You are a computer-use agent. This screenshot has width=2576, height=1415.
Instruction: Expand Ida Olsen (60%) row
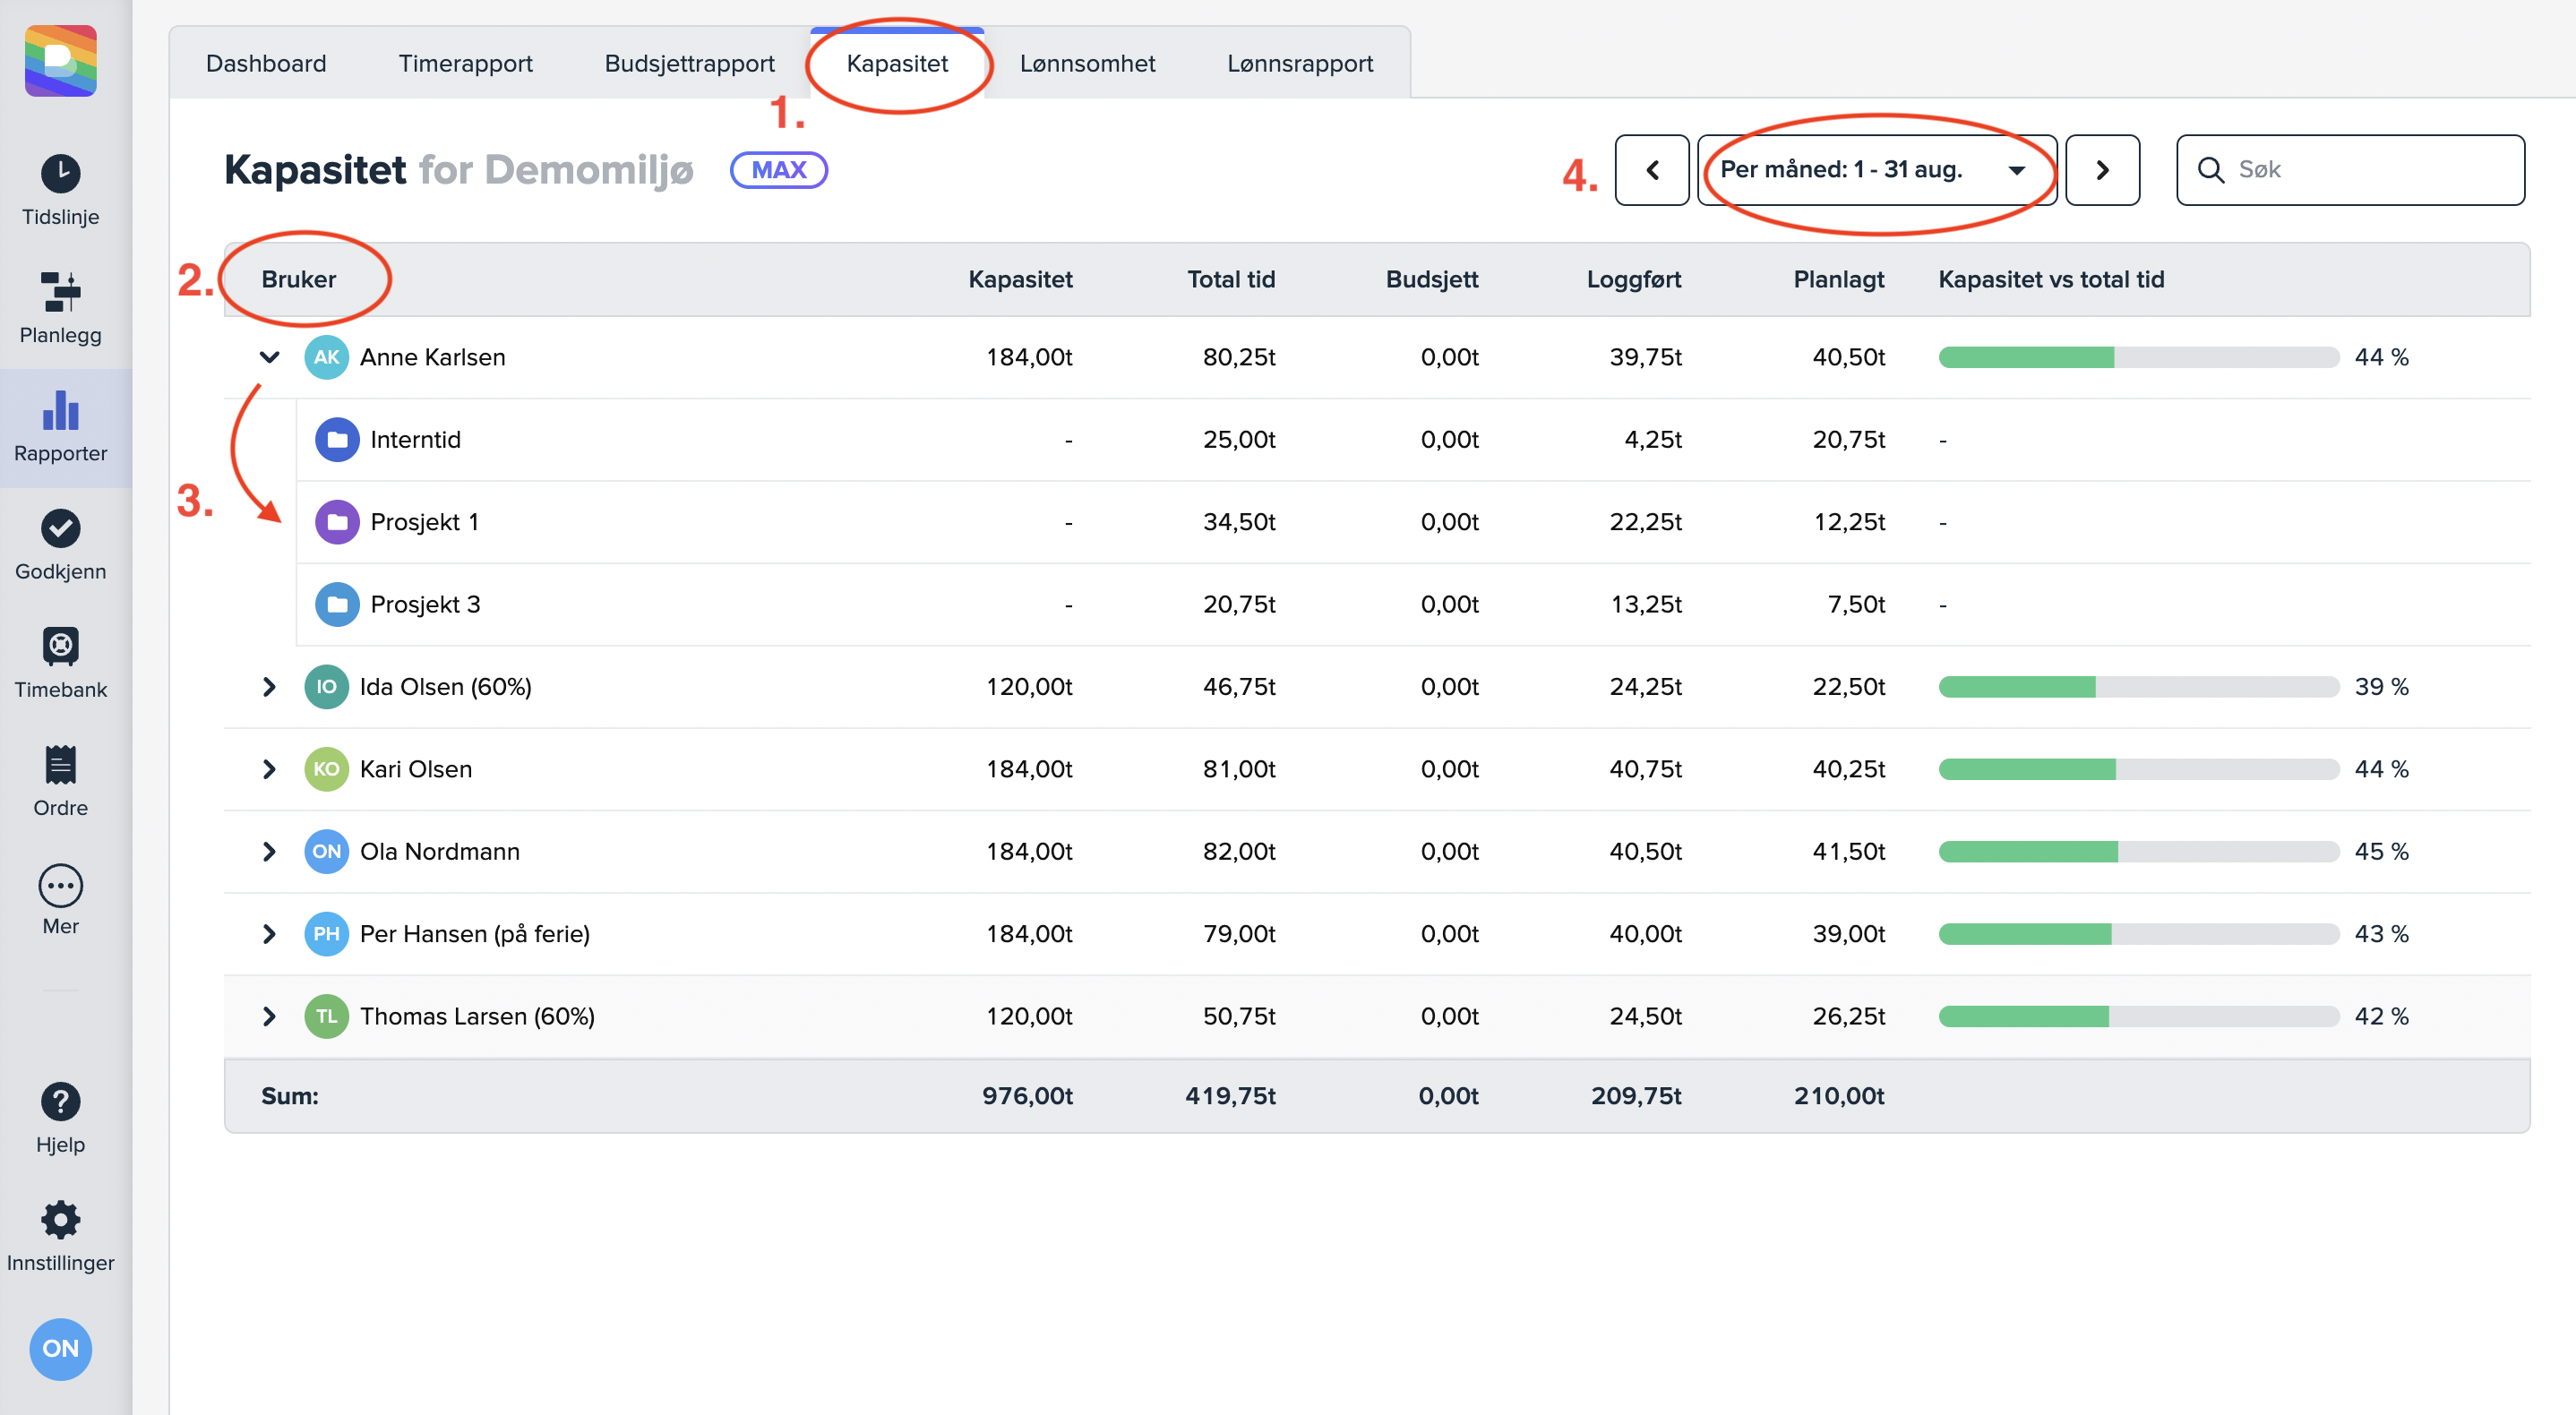[x=269, y=687]
